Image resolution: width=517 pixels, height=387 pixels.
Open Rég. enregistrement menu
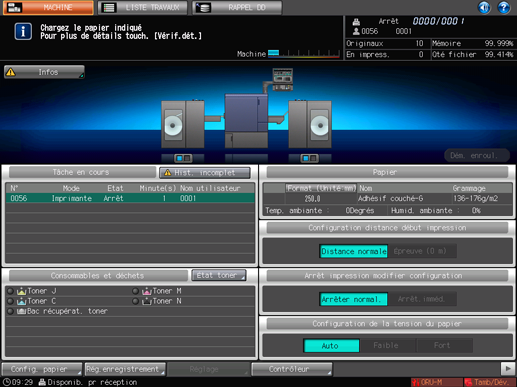click(125, 369)
